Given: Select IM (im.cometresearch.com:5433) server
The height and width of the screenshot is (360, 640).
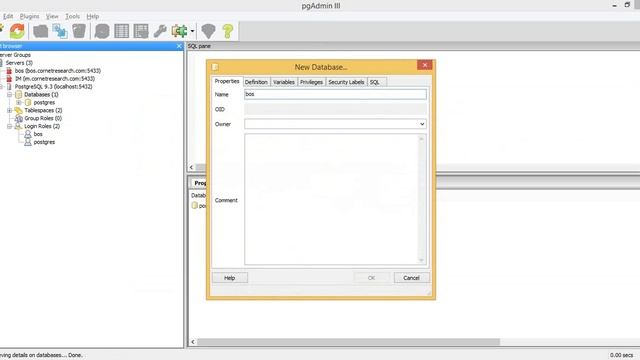Looking at the screenshot, I should pos(55,78).
